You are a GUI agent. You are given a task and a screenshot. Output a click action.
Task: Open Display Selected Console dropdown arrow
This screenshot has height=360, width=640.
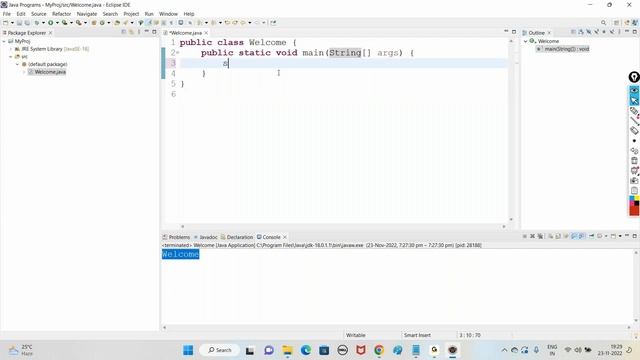(x=606, y=236)
